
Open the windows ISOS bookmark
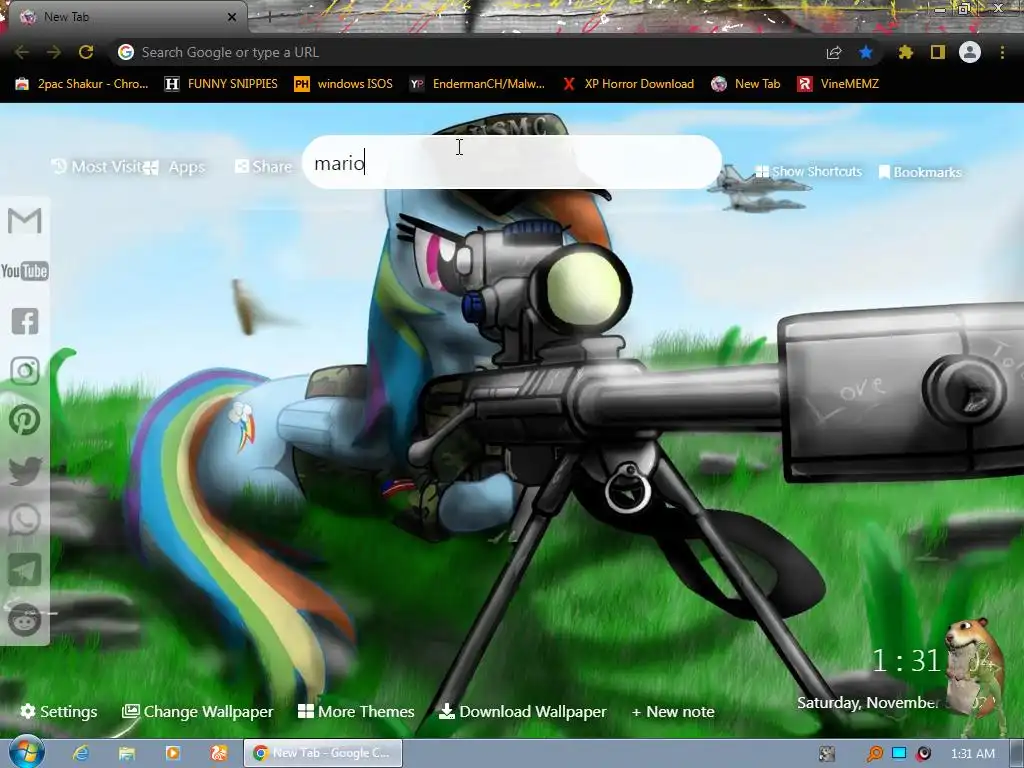click(x=344, y=84)
